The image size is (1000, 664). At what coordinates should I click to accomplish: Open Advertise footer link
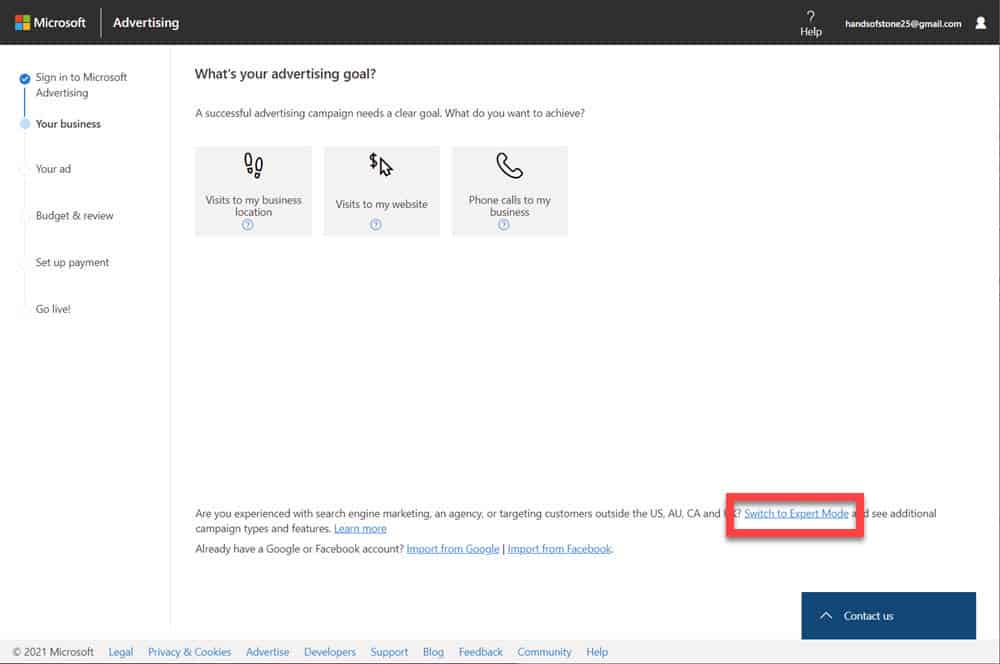point(267,652)
